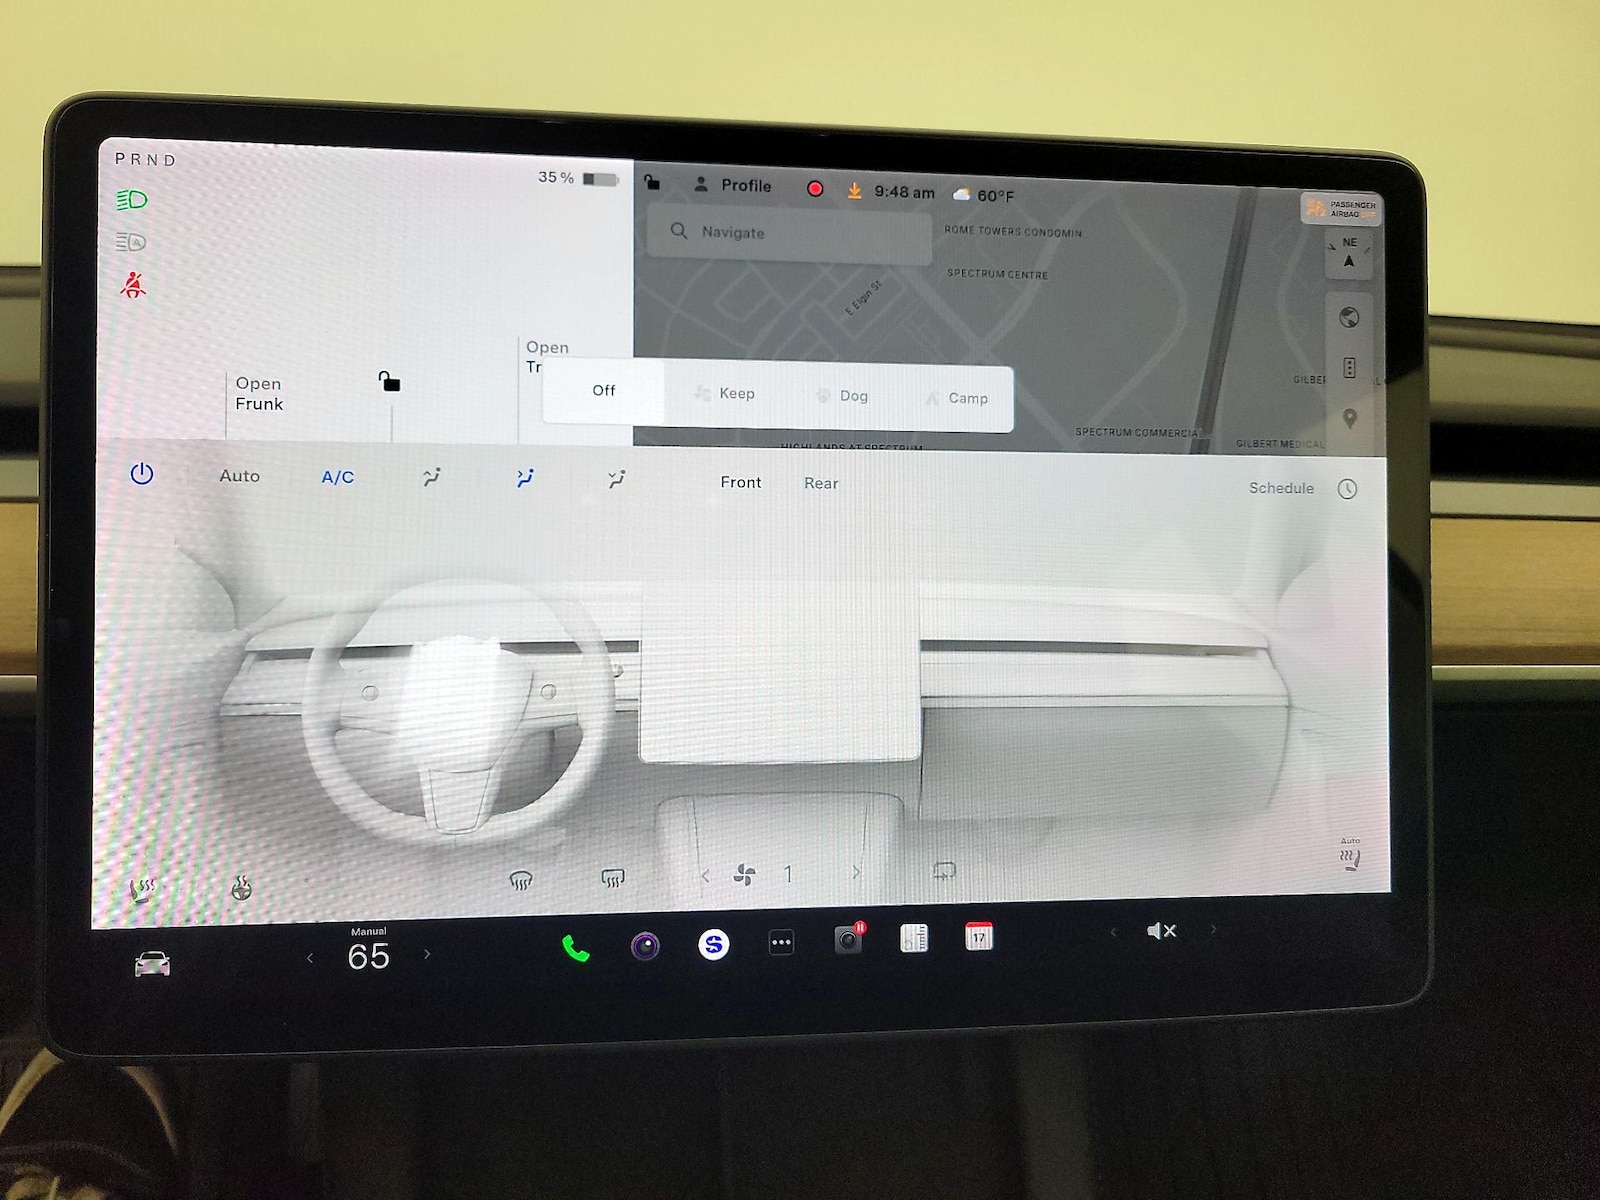The image size is (1600, 1200).
Task: Tap the steering wheel heater icon
Action: [241, 888]
